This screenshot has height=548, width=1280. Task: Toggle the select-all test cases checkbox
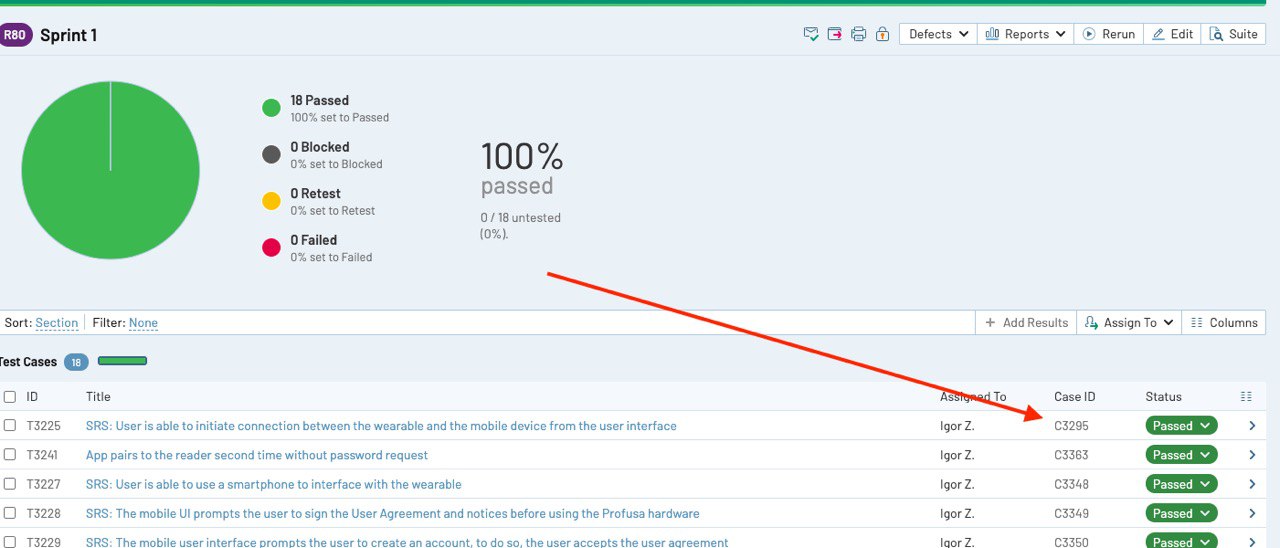[10, 397]
